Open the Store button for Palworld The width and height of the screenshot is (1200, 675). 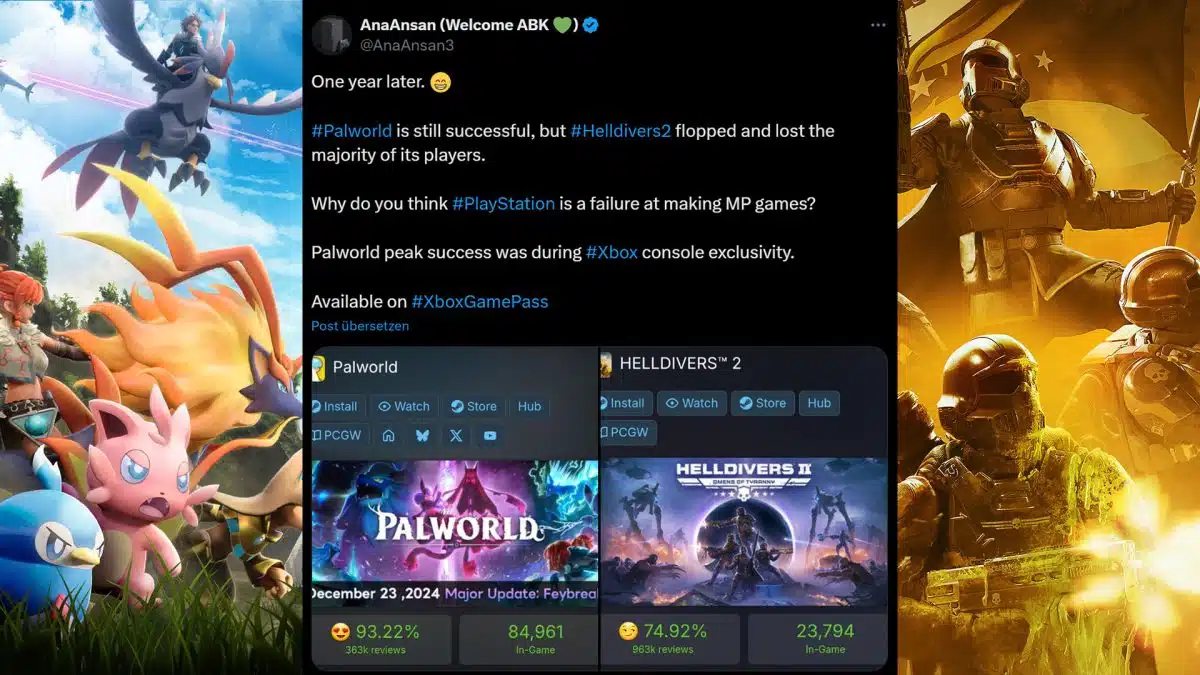click(473, 406)
